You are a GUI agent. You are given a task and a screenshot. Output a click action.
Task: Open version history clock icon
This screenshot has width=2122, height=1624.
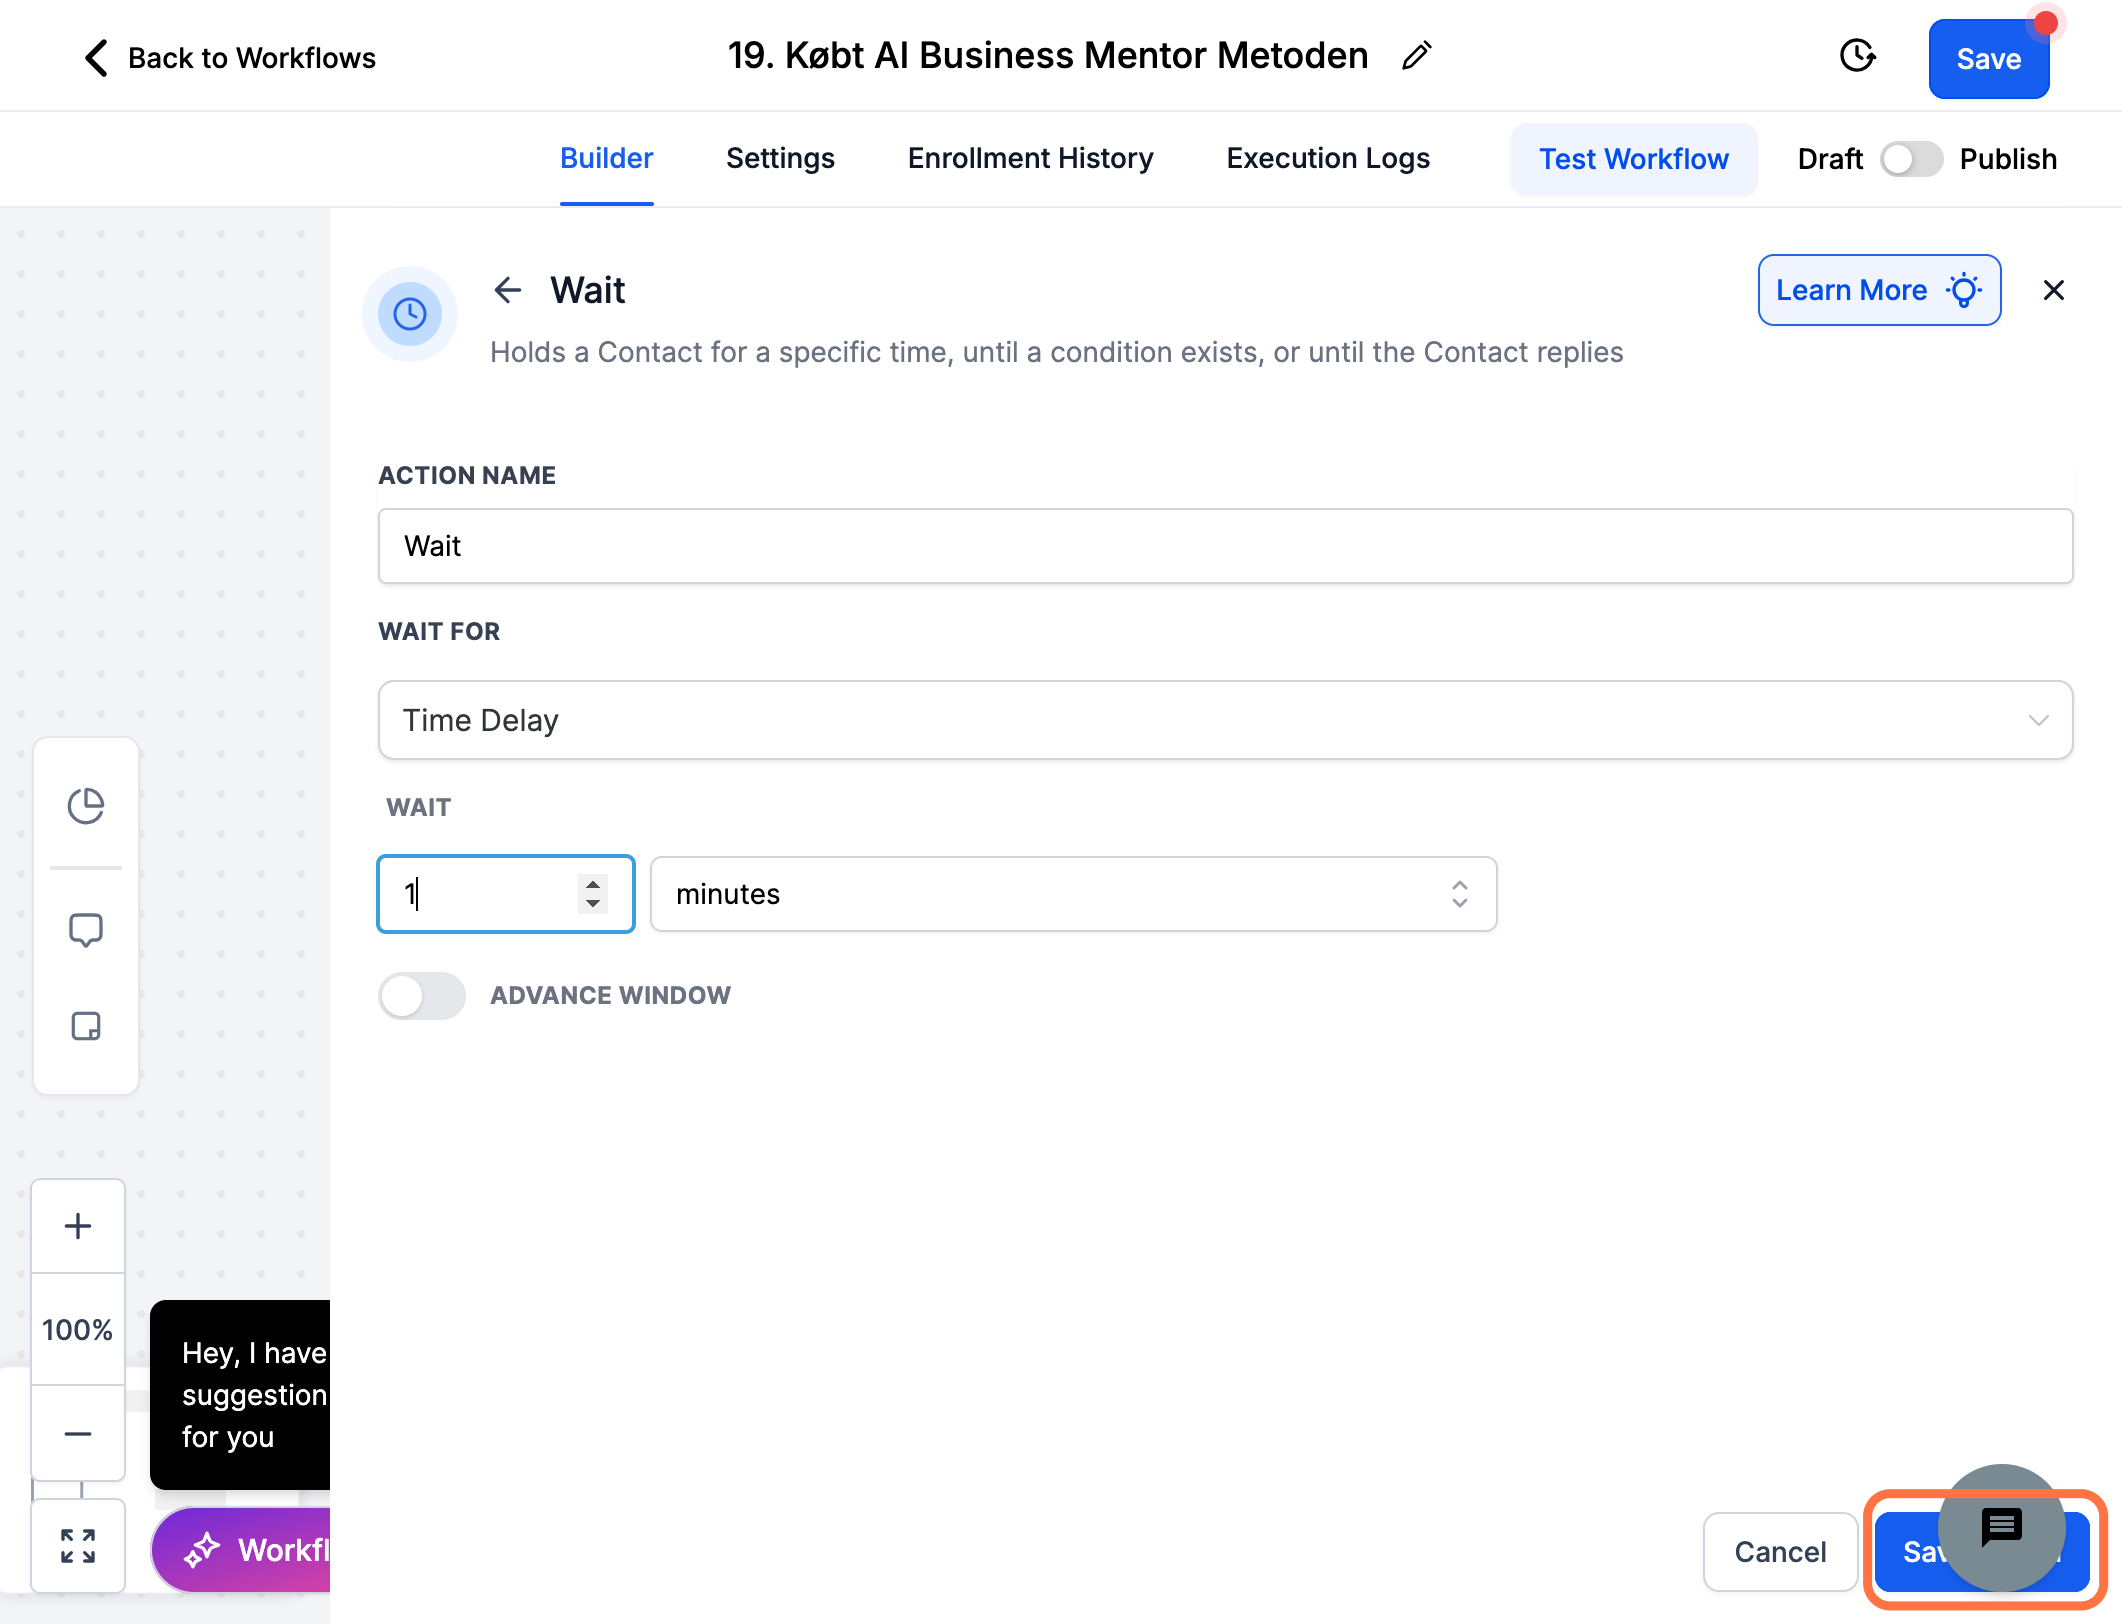click(x=1857, y=56)
